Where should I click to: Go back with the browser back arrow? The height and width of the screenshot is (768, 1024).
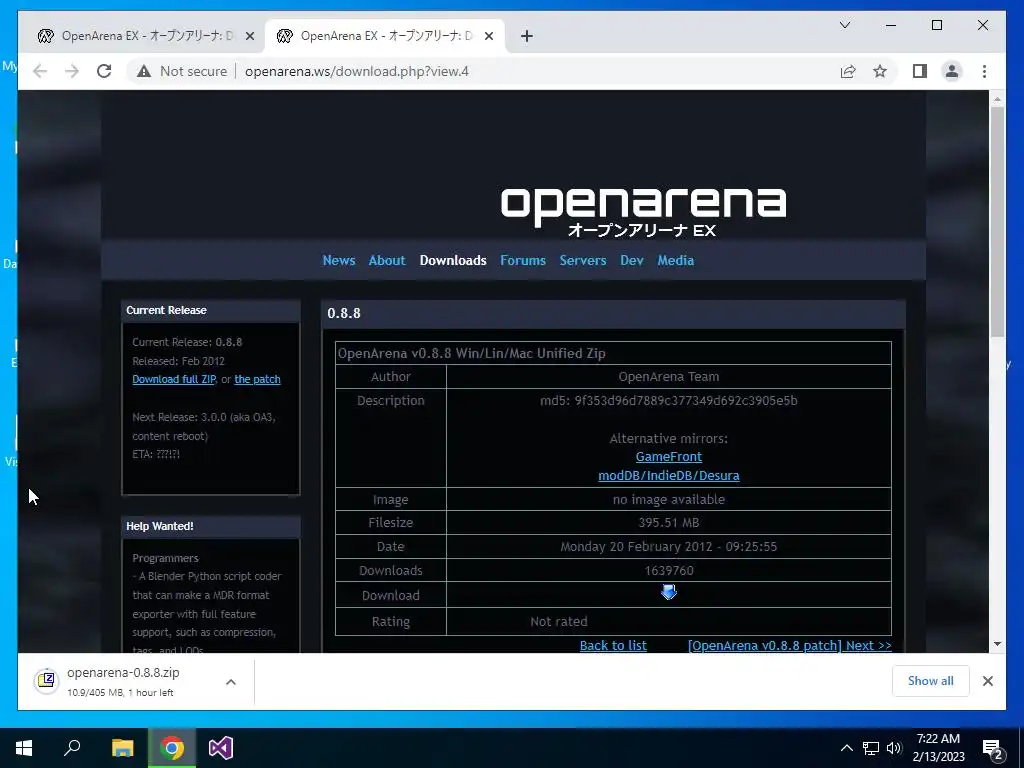(40, 71)
